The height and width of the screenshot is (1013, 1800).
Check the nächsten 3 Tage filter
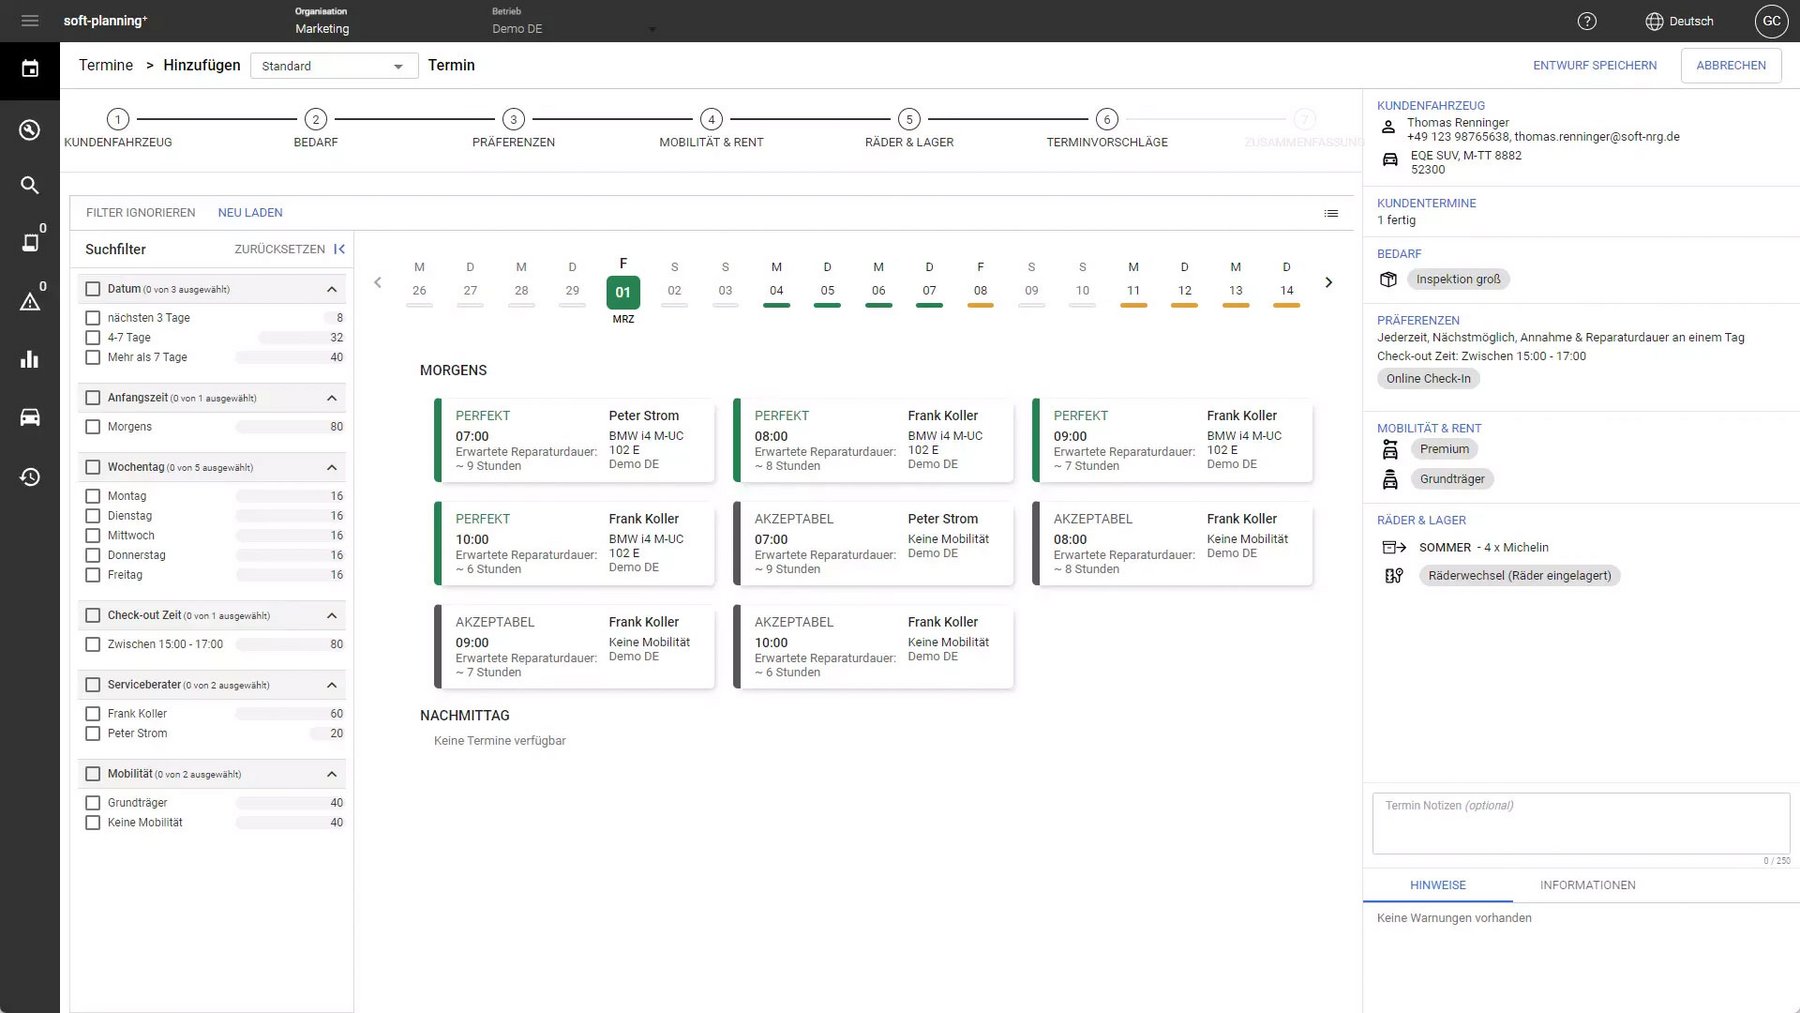[x=93, y=318]
